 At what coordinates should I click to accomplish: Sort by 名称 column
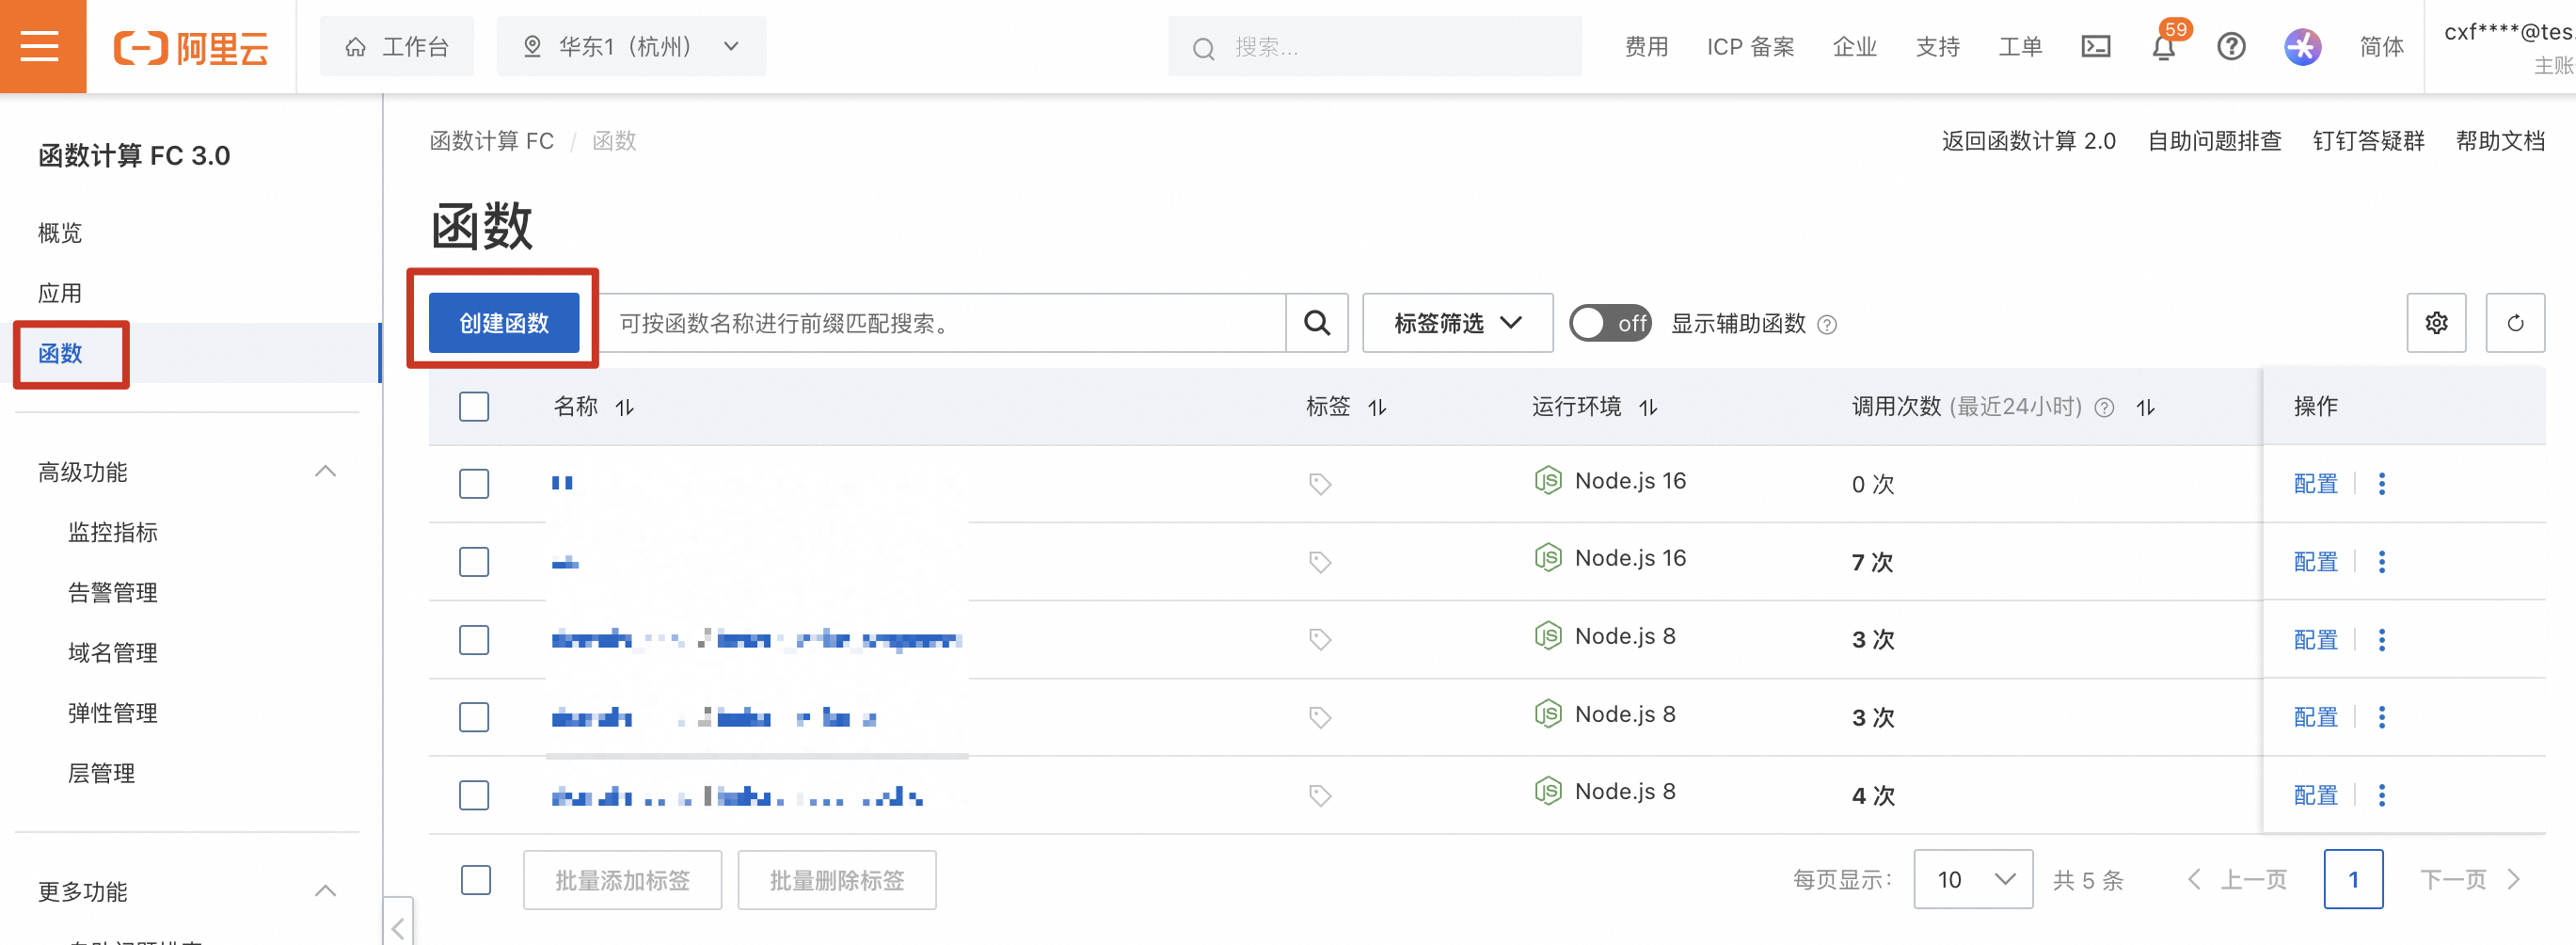[625, 407]
